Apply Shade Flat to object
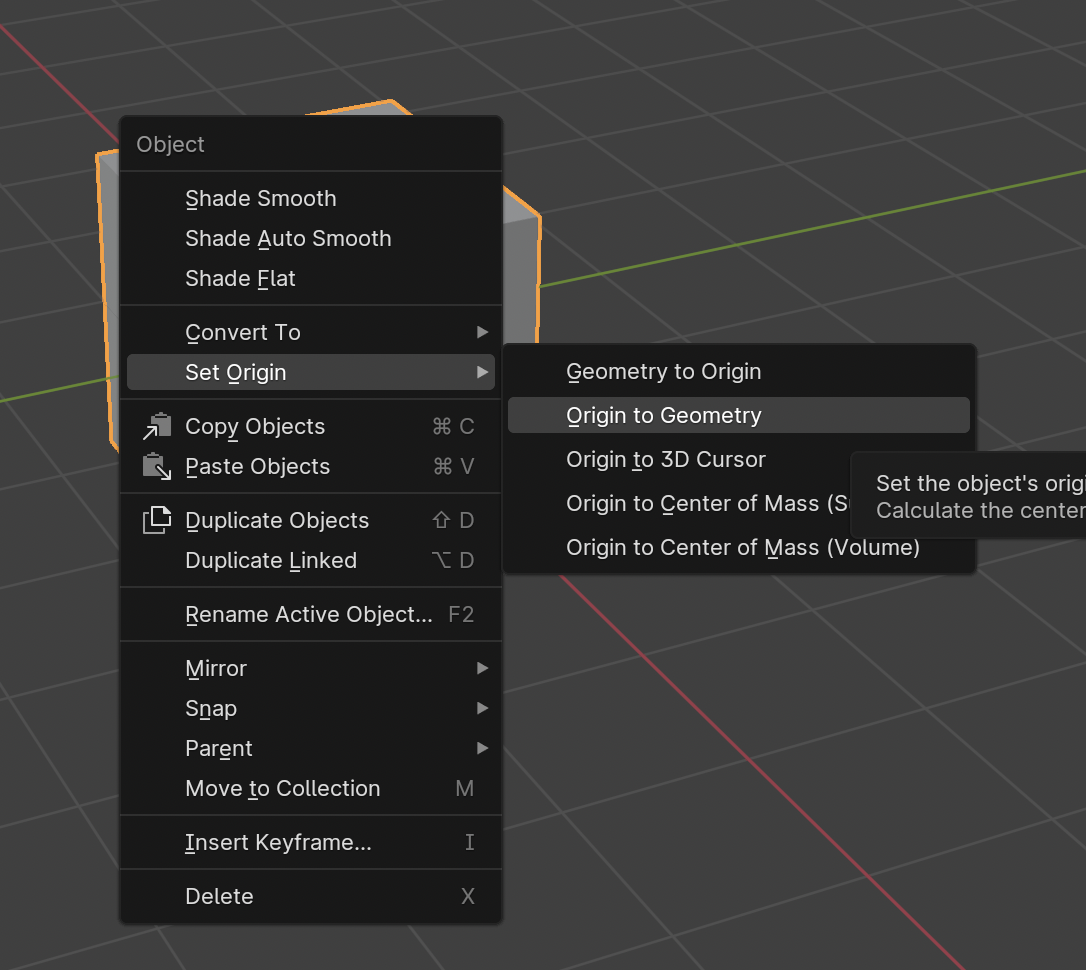This screenshot has height=970, width=1086. click(x=240, y=278)
